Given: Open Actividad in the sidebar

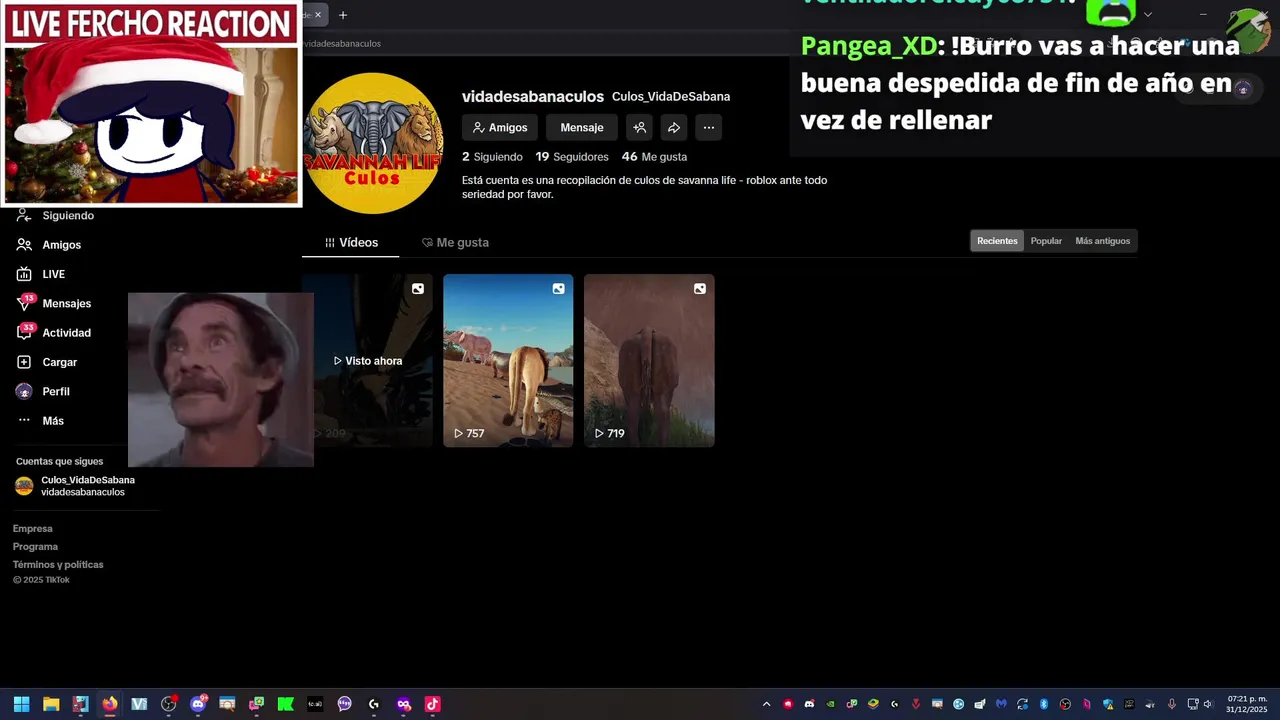Looking at the screenshot, I should (66, 333).
